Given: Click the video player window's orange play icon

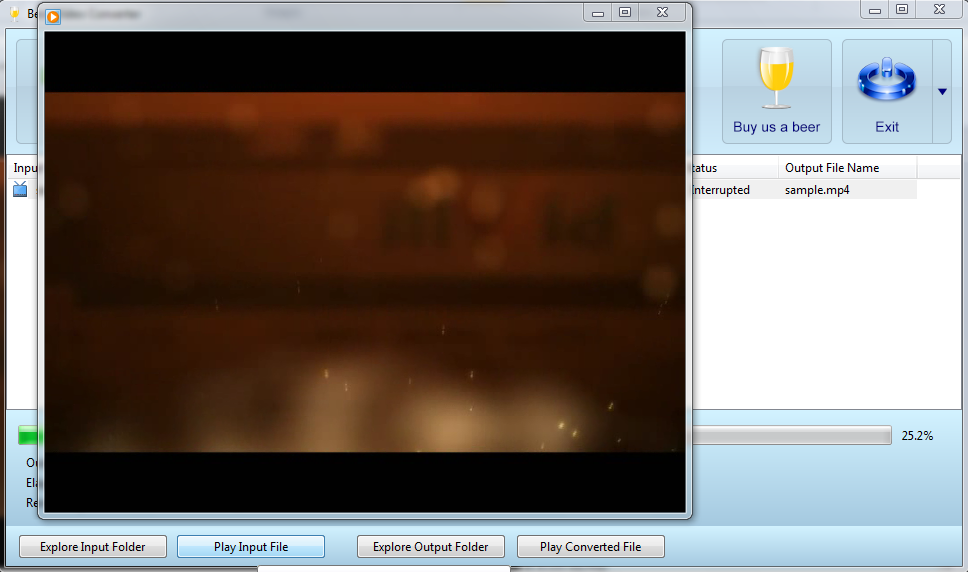Looking at the screenshot, I should (x=53, y=17).
